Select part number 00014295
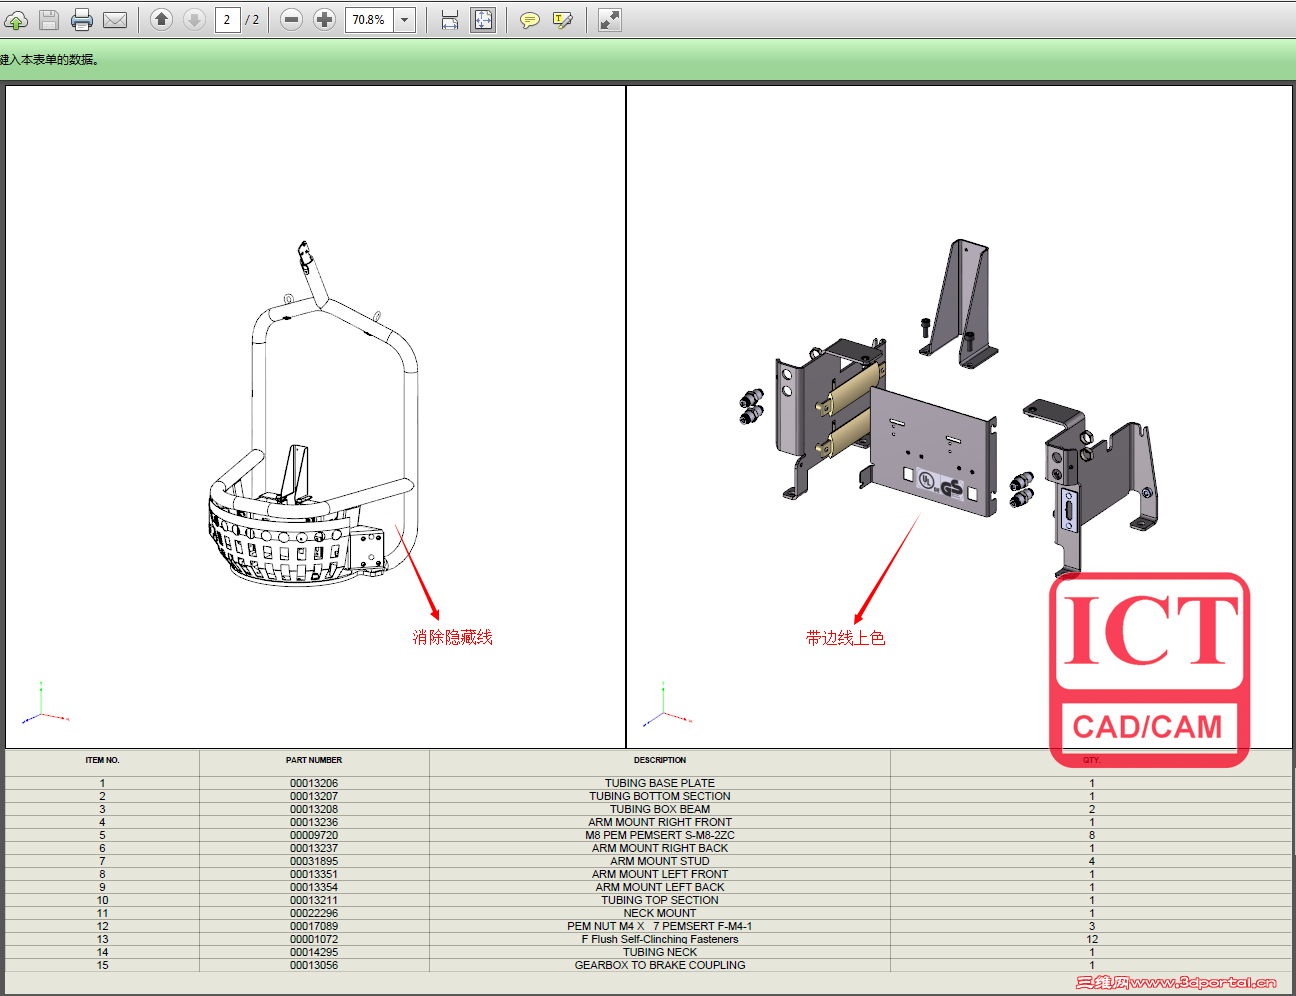Image resolution: width=1296 pixels, height=996 pixels. (314, 952)
